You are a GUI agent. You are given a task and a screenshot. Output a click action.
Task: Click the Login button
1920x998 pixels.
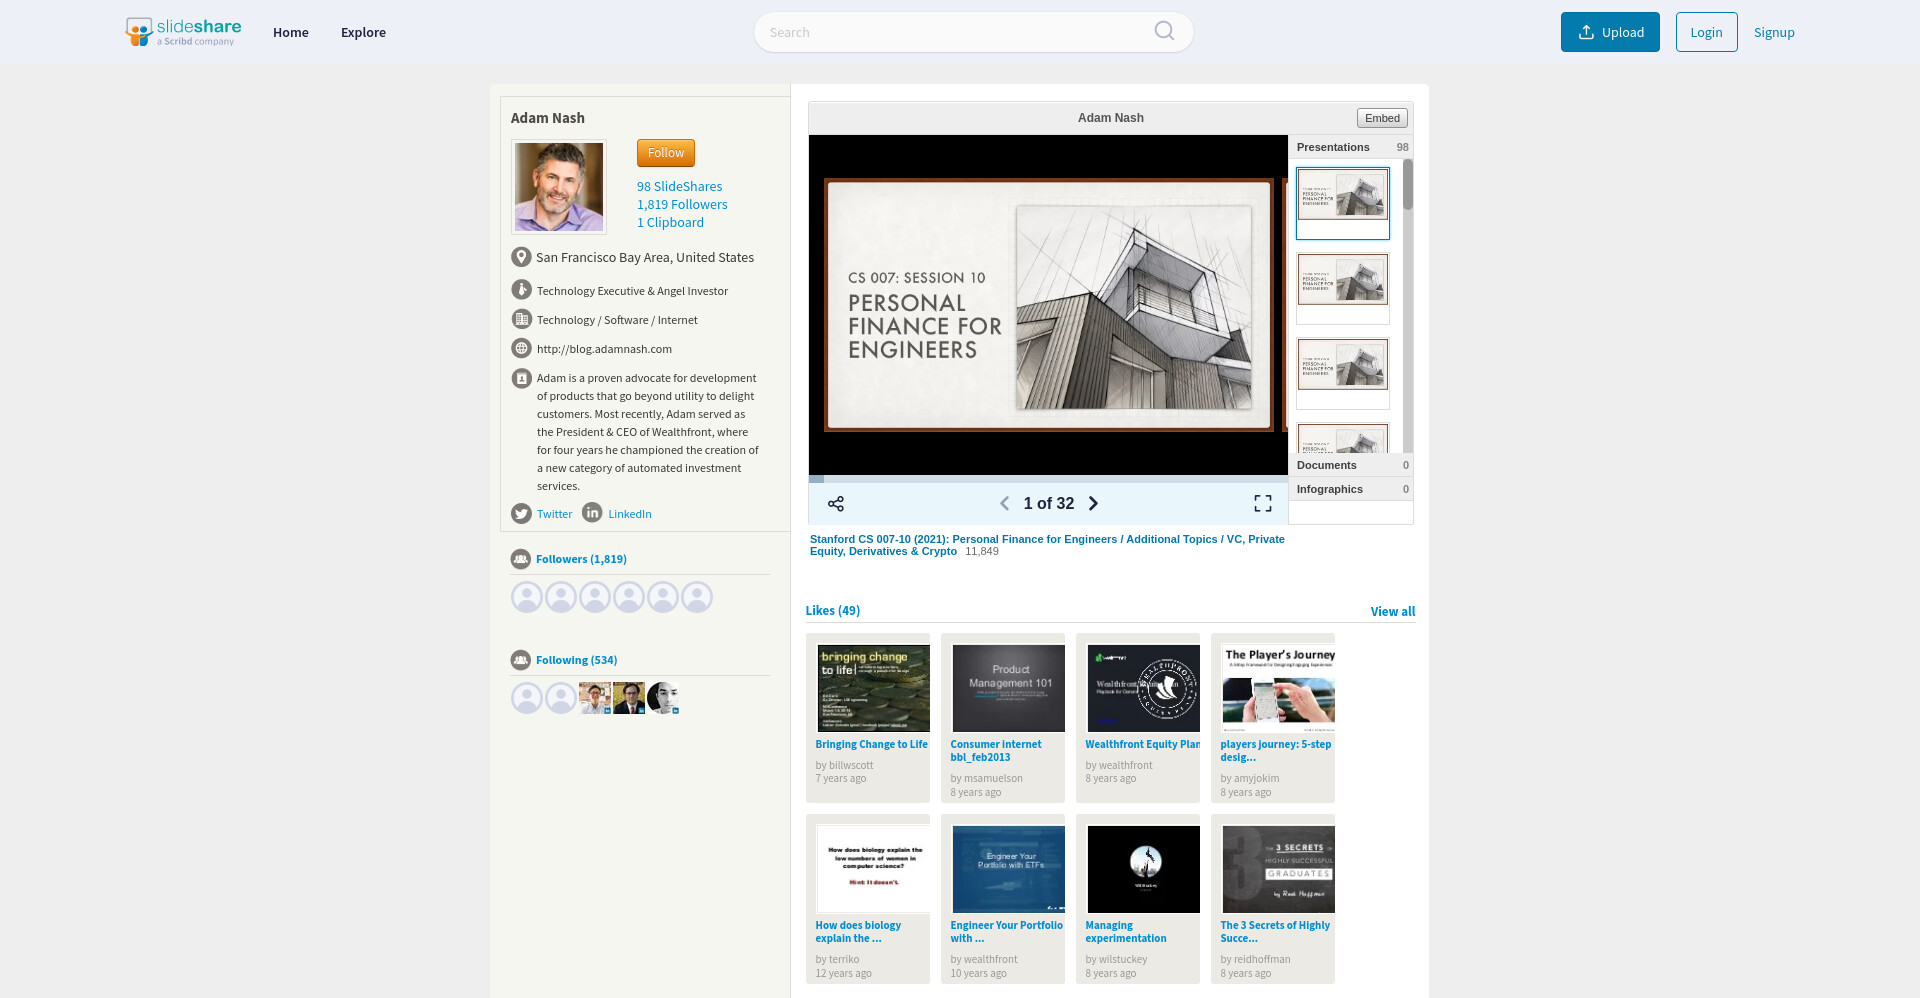pyautogui.click(x=1706, y=32)
